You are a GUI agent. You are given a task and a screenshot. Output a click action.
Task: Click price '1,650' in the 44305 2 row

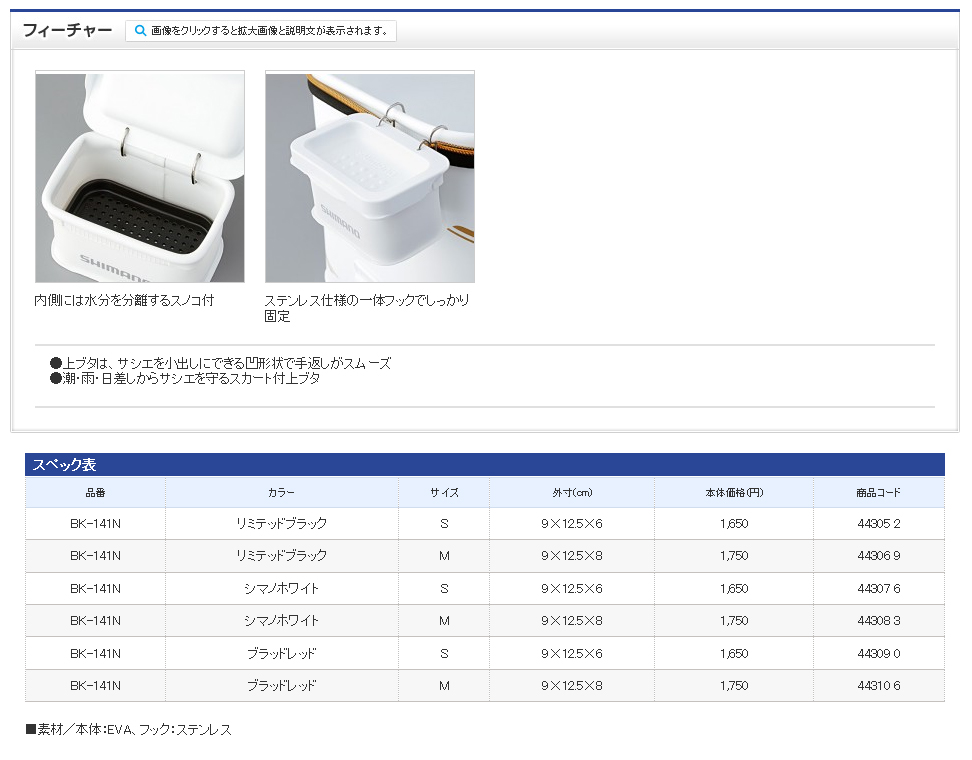pos(734,524)
